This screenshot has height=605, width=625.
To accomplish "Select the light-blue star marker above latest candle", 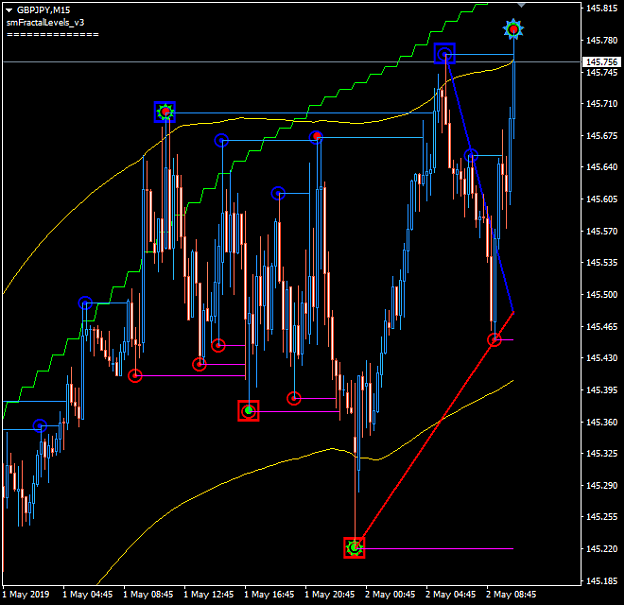I will pos(513,29).
